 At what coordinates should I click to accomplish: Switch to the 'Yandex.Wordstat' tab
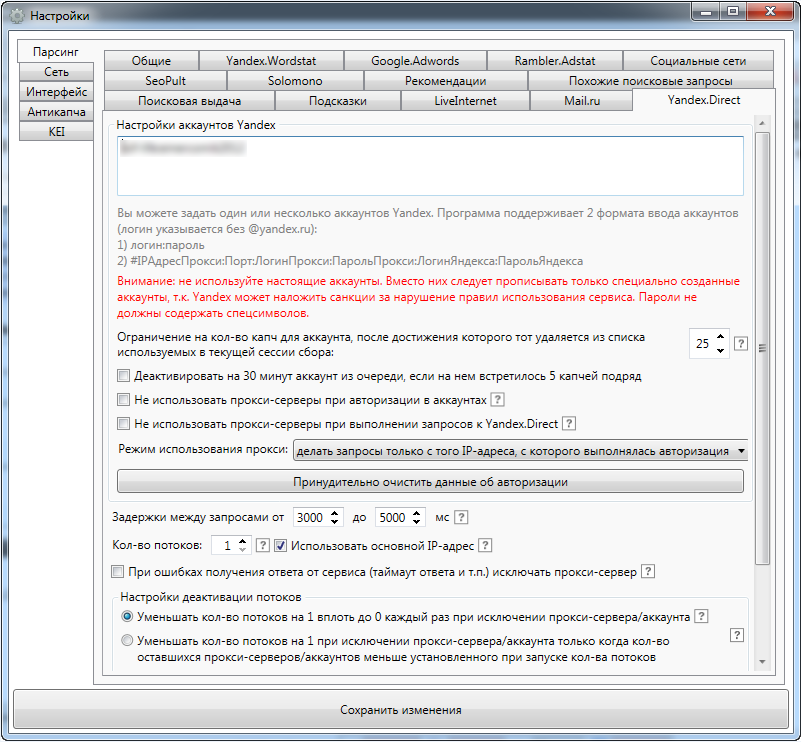click(271, 61)
